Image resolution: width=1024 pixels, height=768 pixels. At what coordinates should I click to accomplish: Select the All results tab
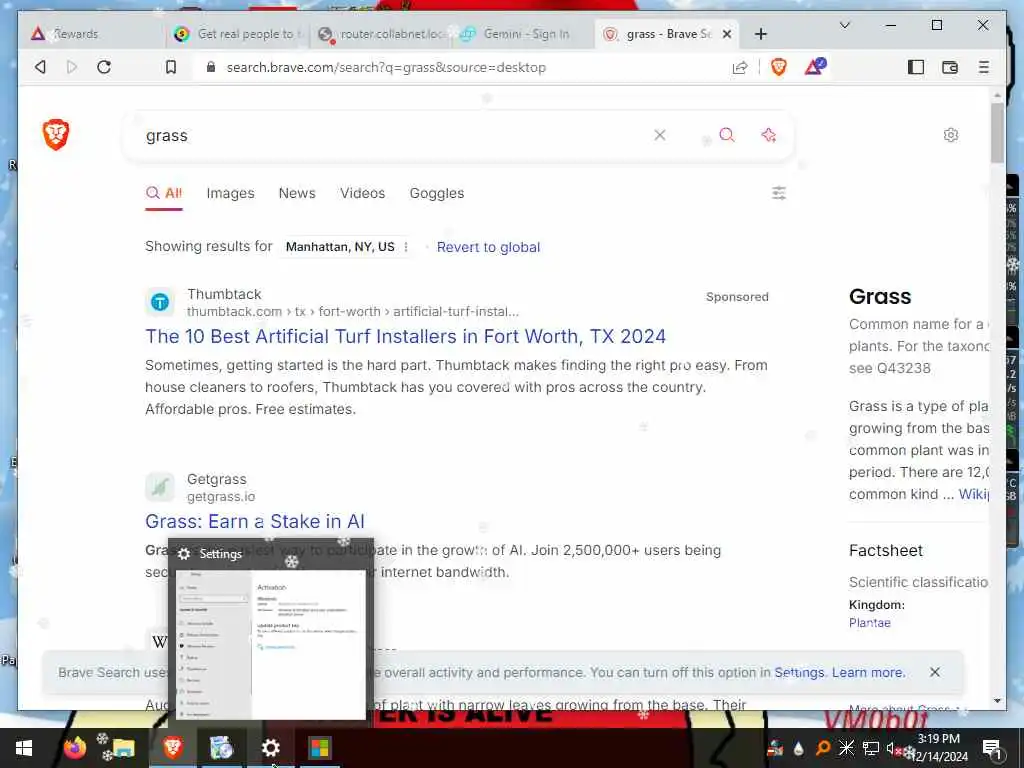click(164, 193)
